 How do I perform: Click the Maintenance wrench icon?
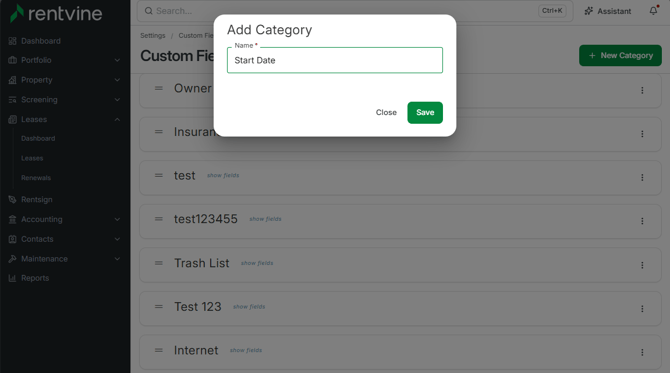pyautogui.click(x=12, y=258)
